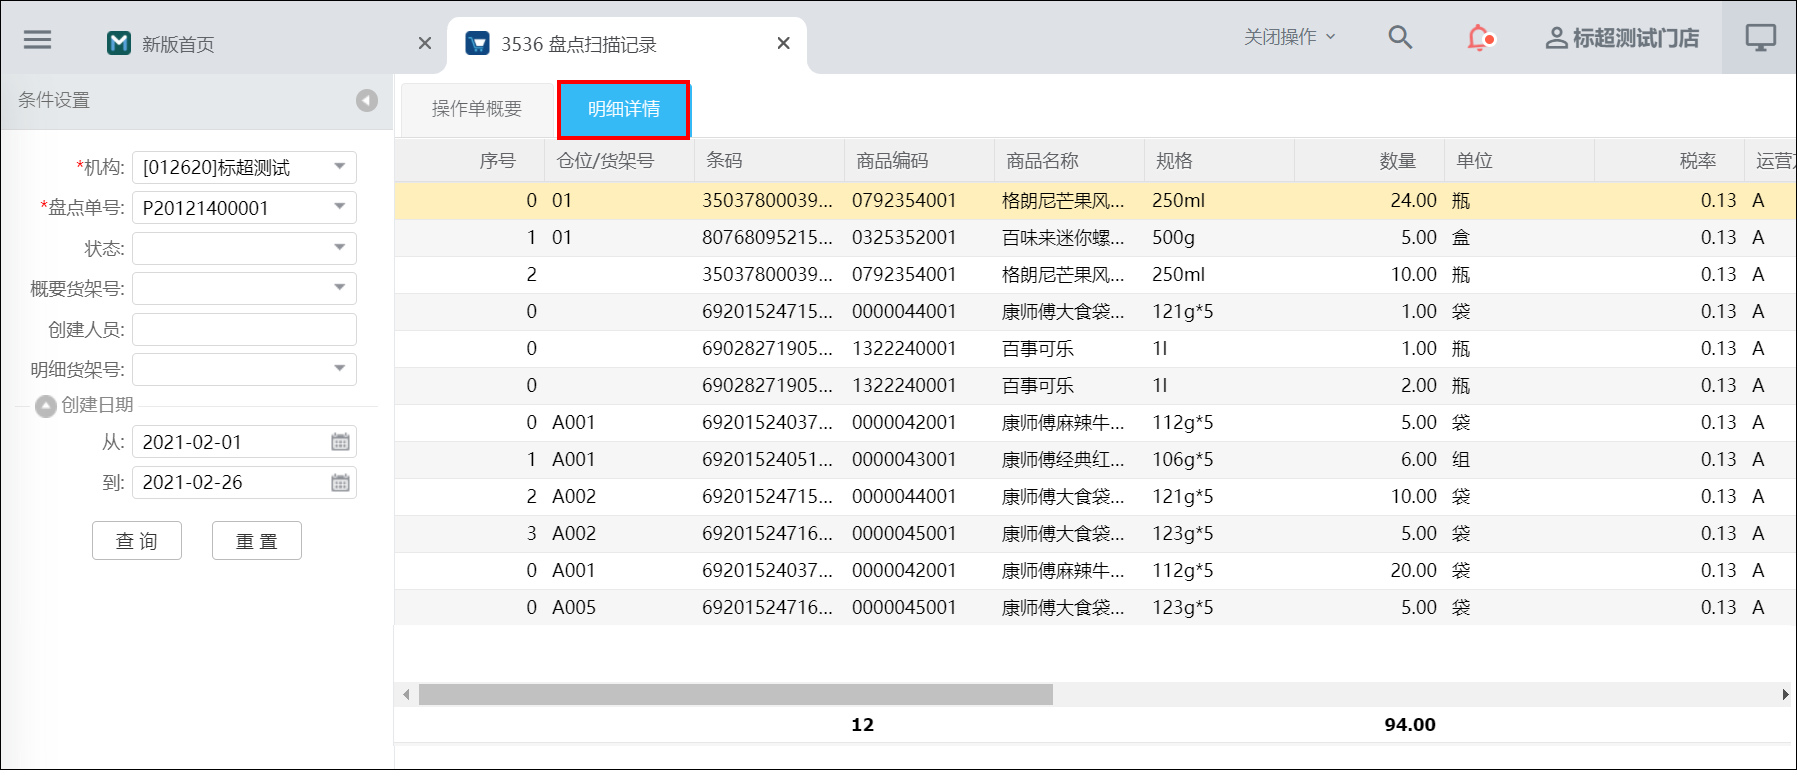Expand the 概要货架号 dropdown

click(340, 288)
